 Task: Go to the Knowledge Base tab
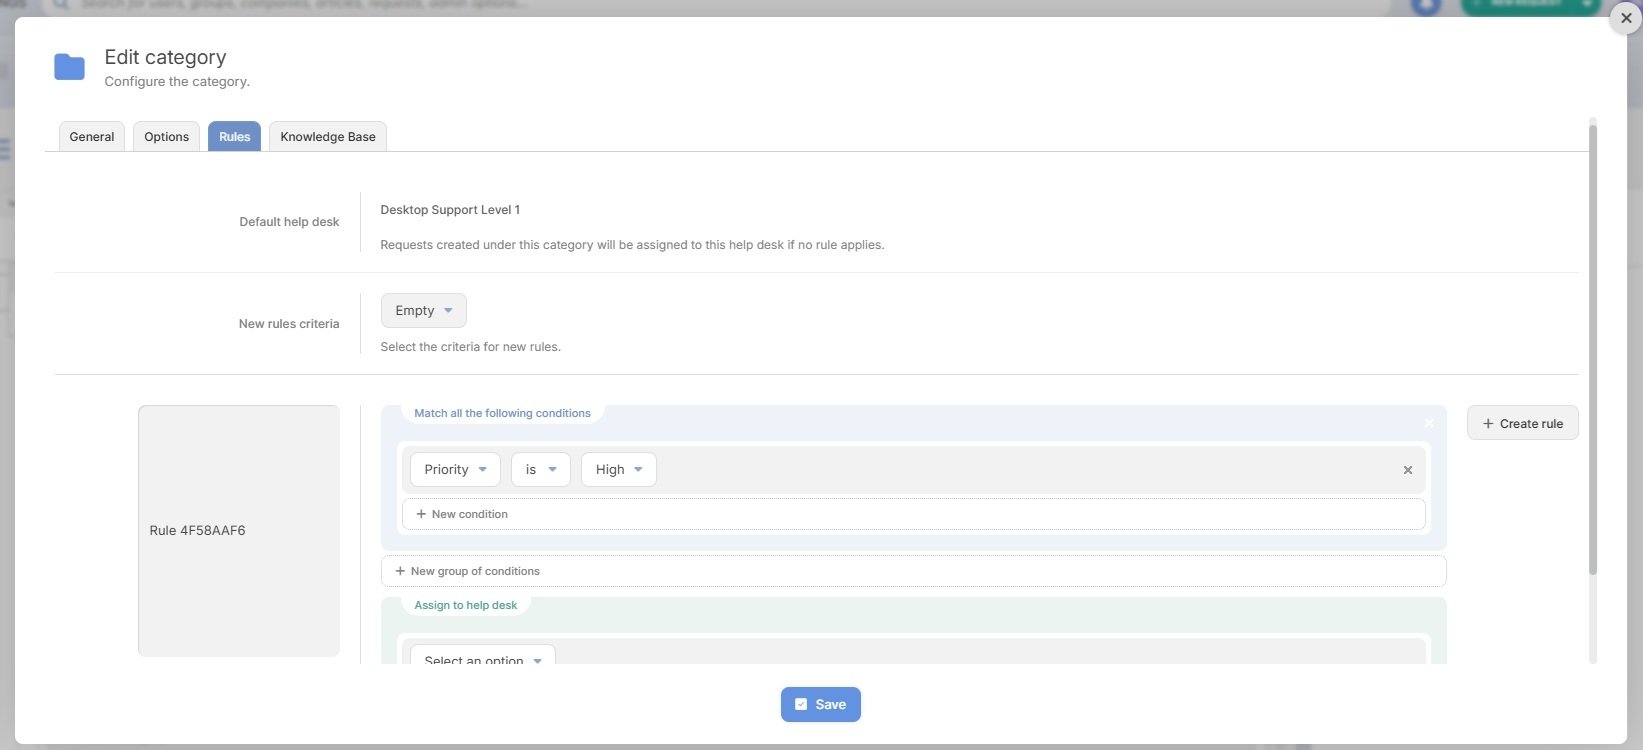(x=327, y=137)
